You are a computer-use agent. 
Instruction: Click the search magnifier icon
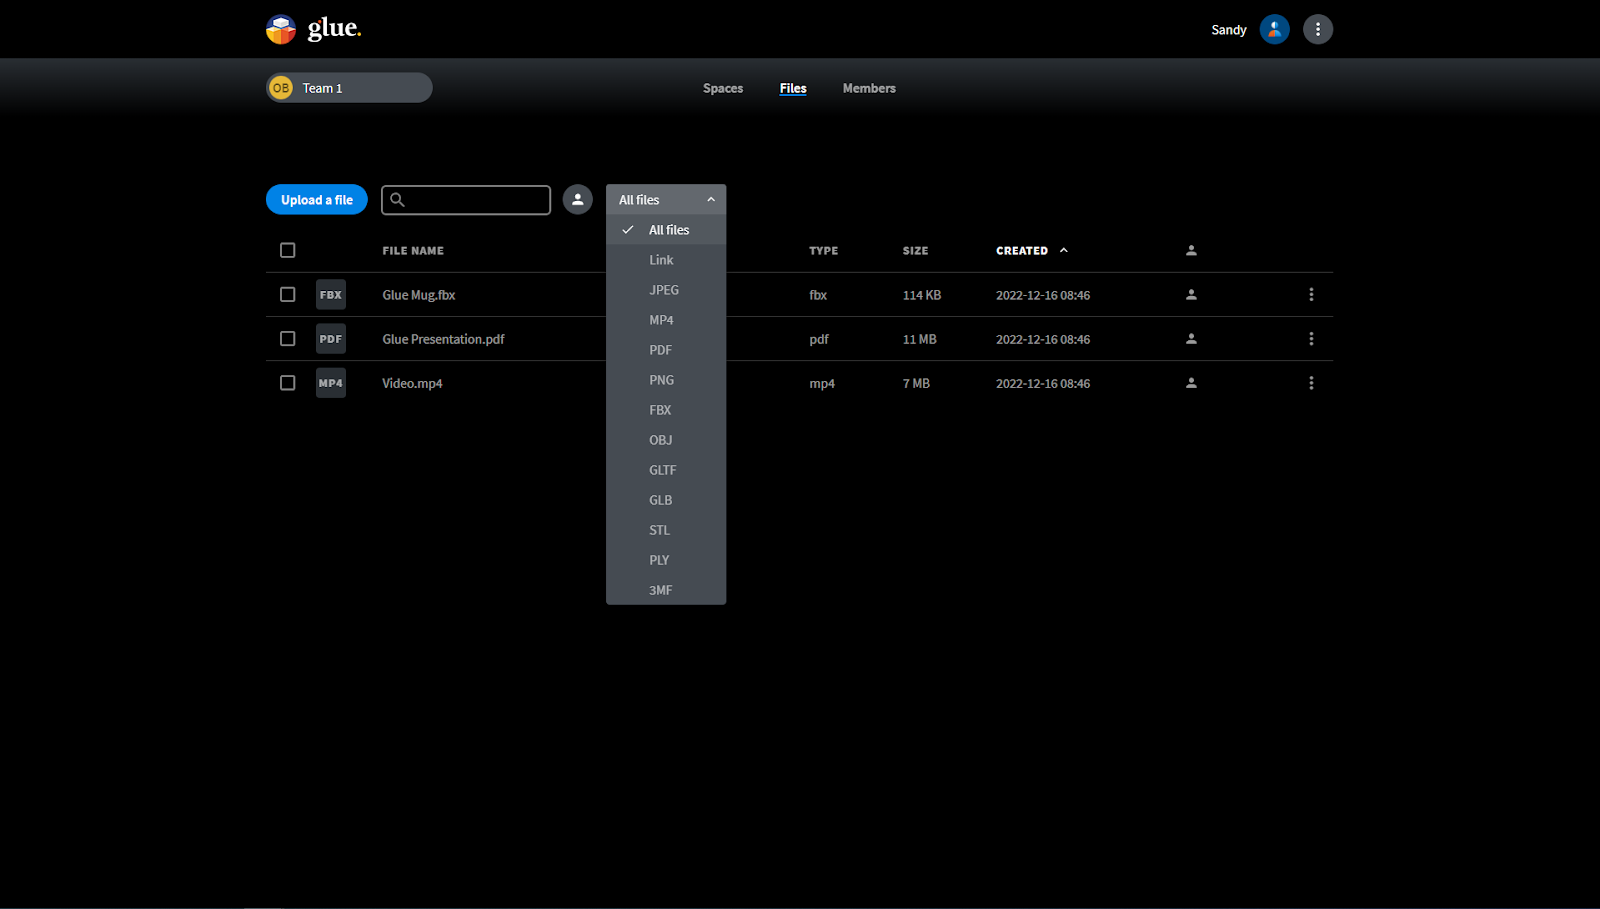(x=397, y=200)
